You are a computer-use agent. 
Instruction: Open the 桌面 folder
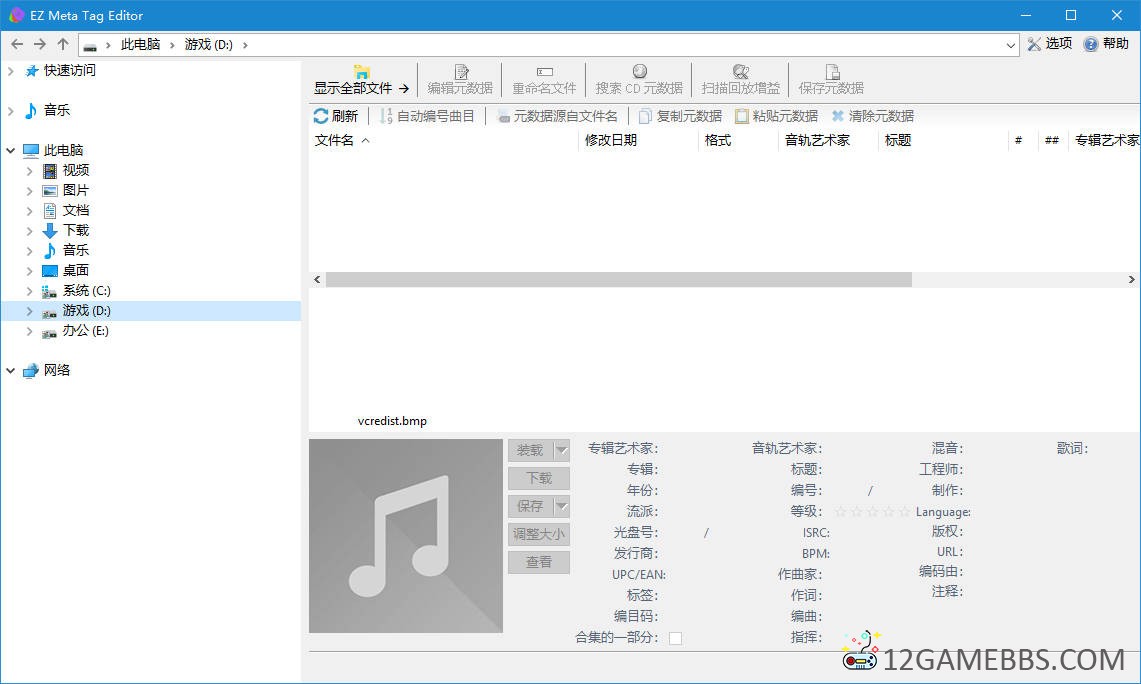pyautogui.click(x=75, y=271)
